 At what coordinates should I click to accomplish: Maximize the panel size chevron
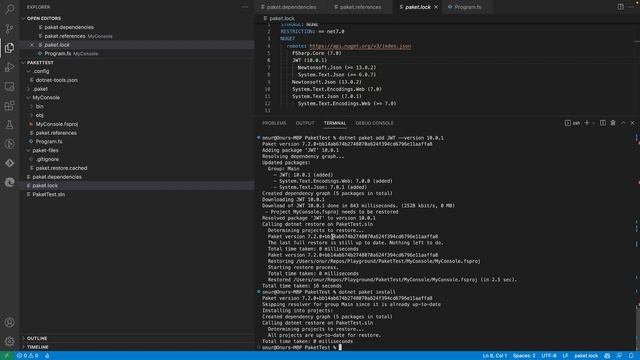(623, 123)
